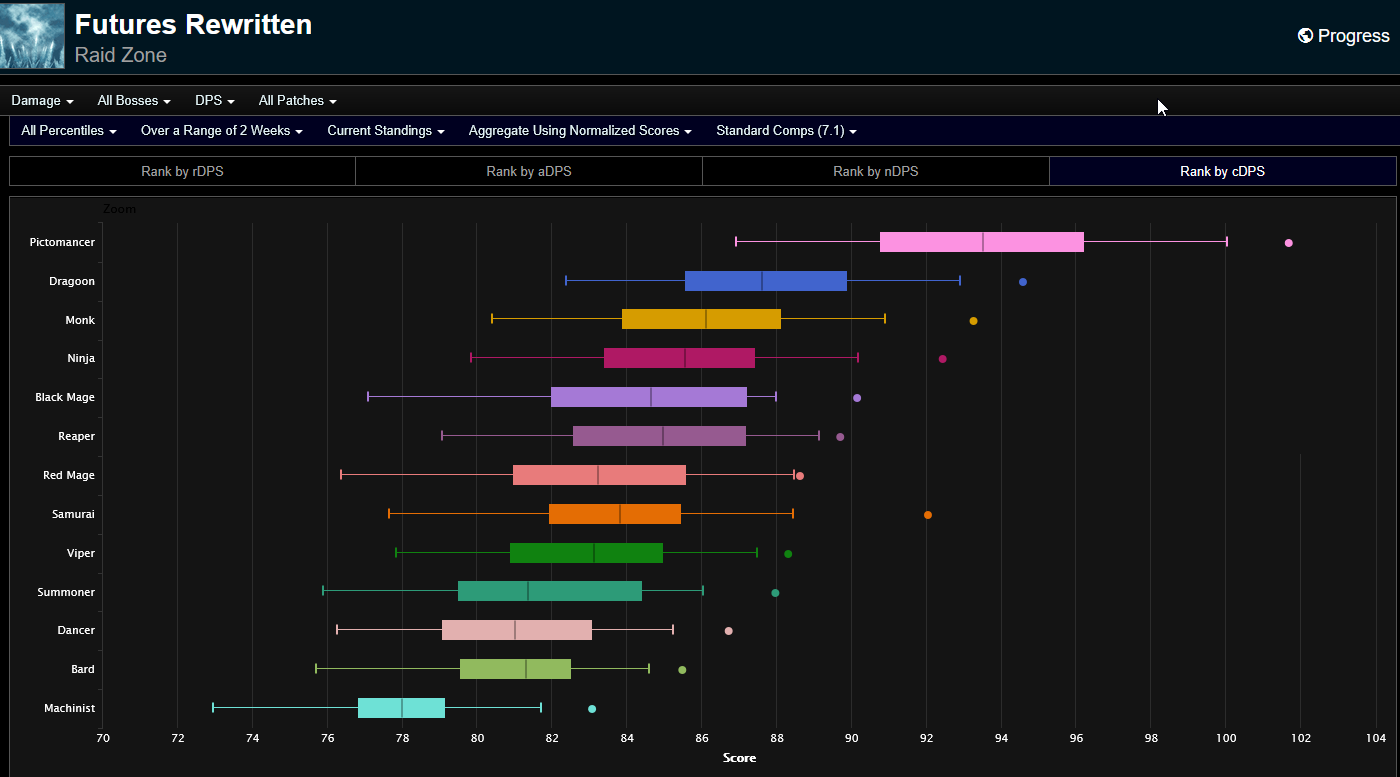Click the Futures Rewritten page title

coord(193,24)
